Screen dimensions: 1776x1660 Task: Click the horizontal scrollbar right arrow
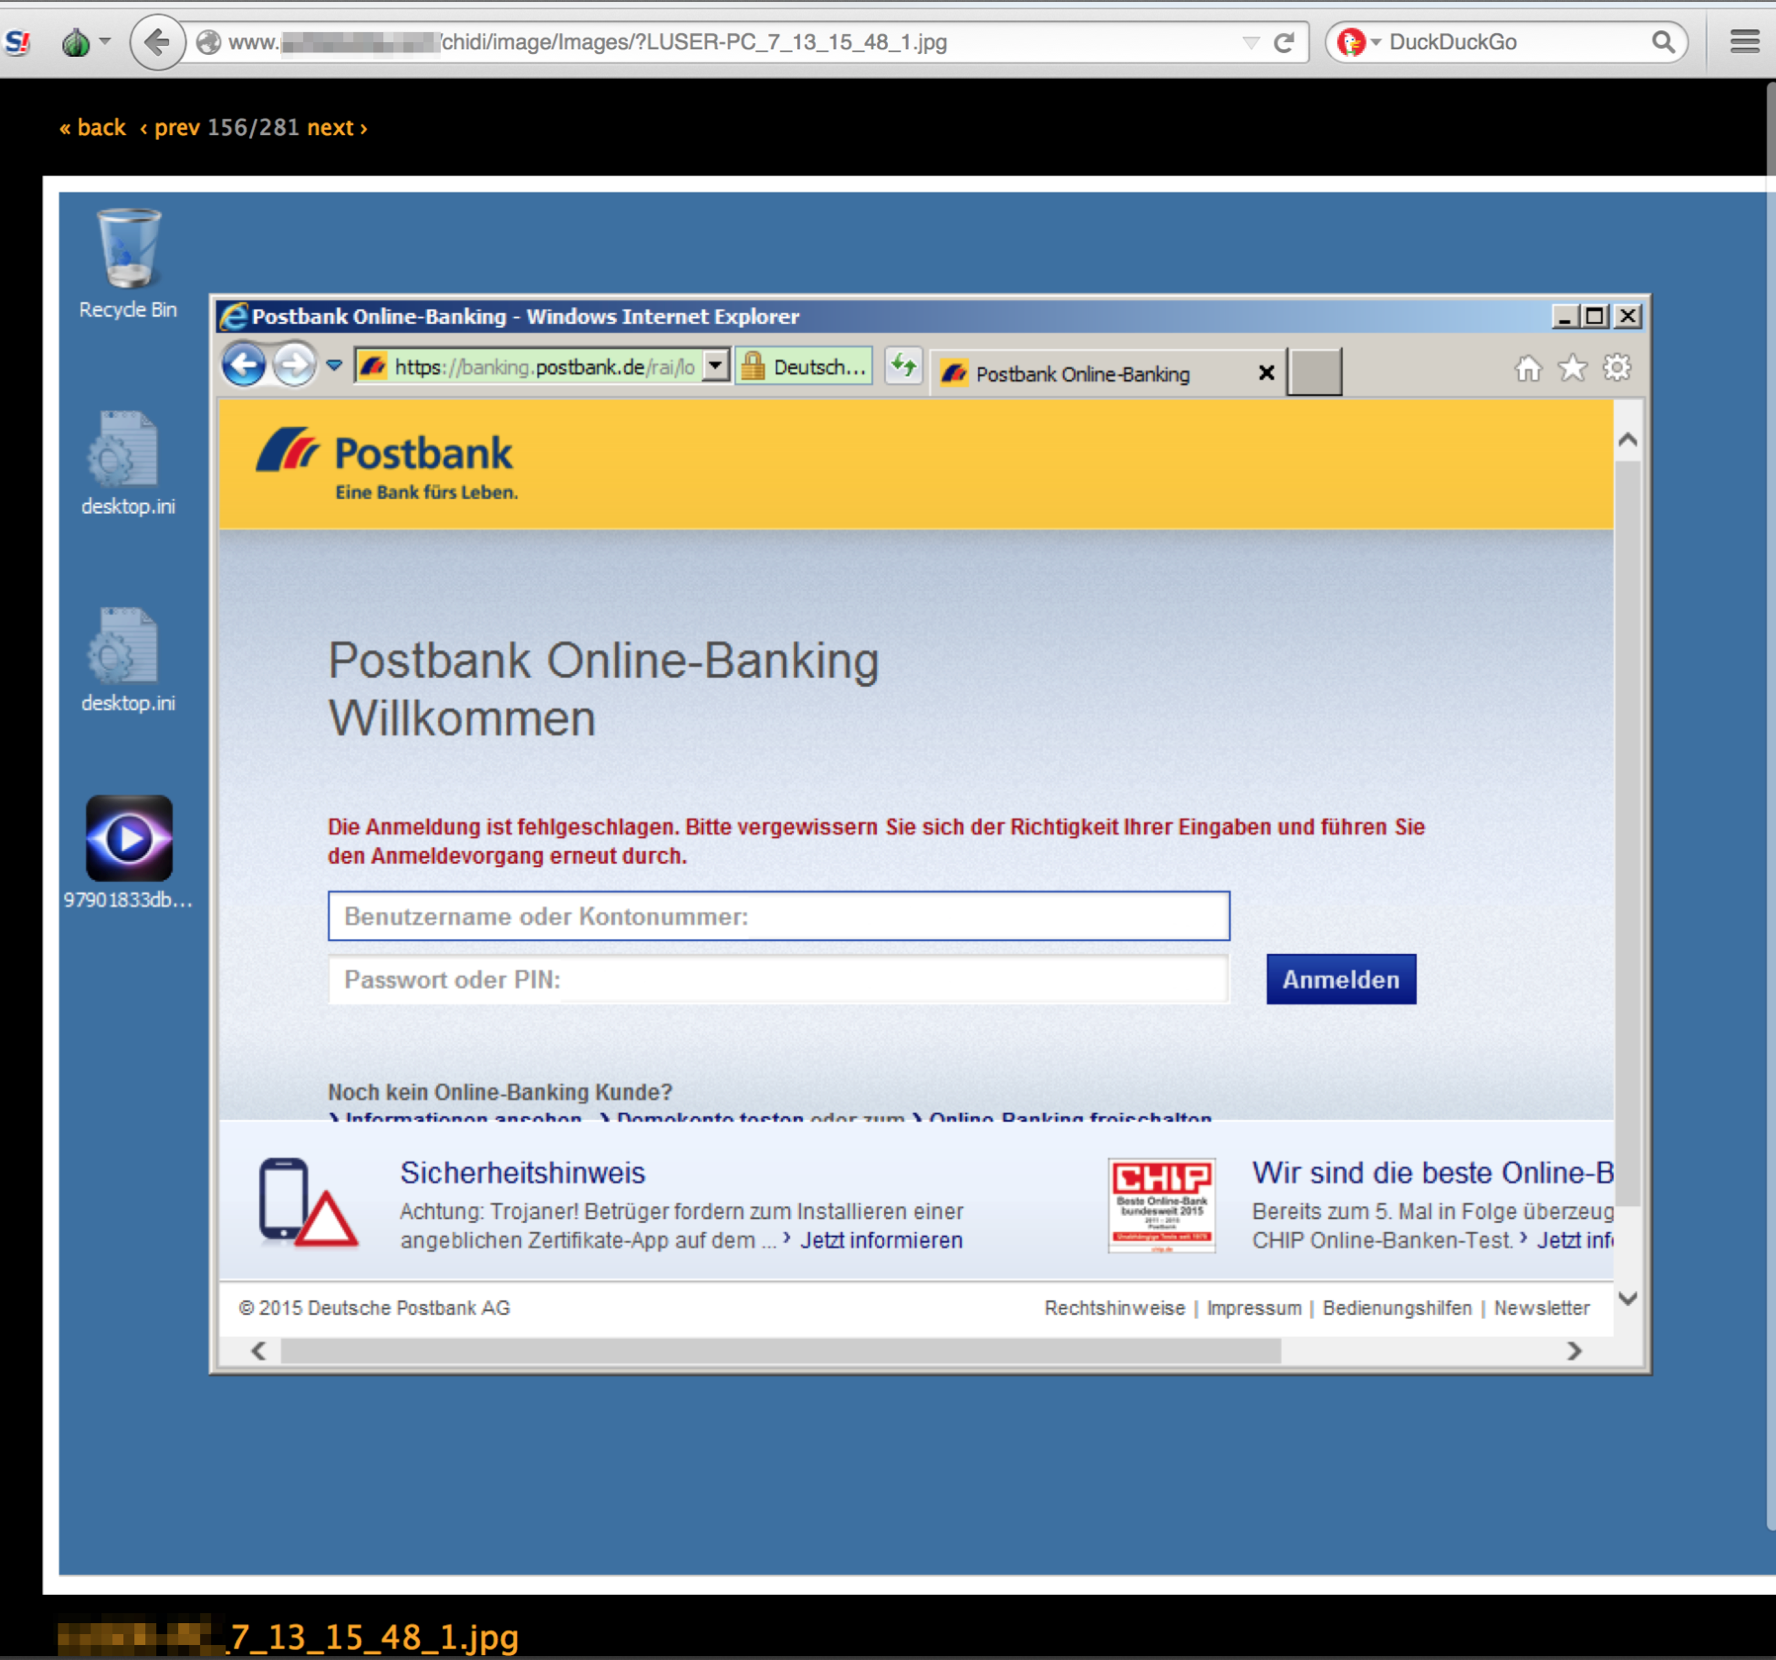pyautogui.click(x=1574, y=1351)
